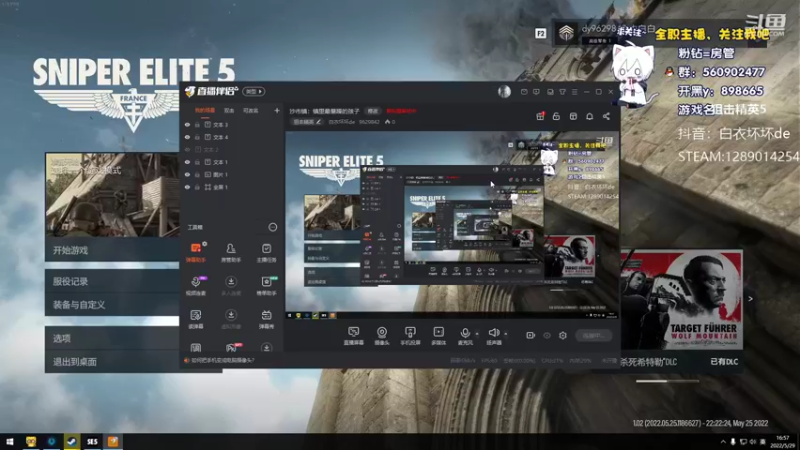Add a 摄像头 camera source
Image resolution: width=800 pixels, height=450 pixels.
tap(382, 336)
